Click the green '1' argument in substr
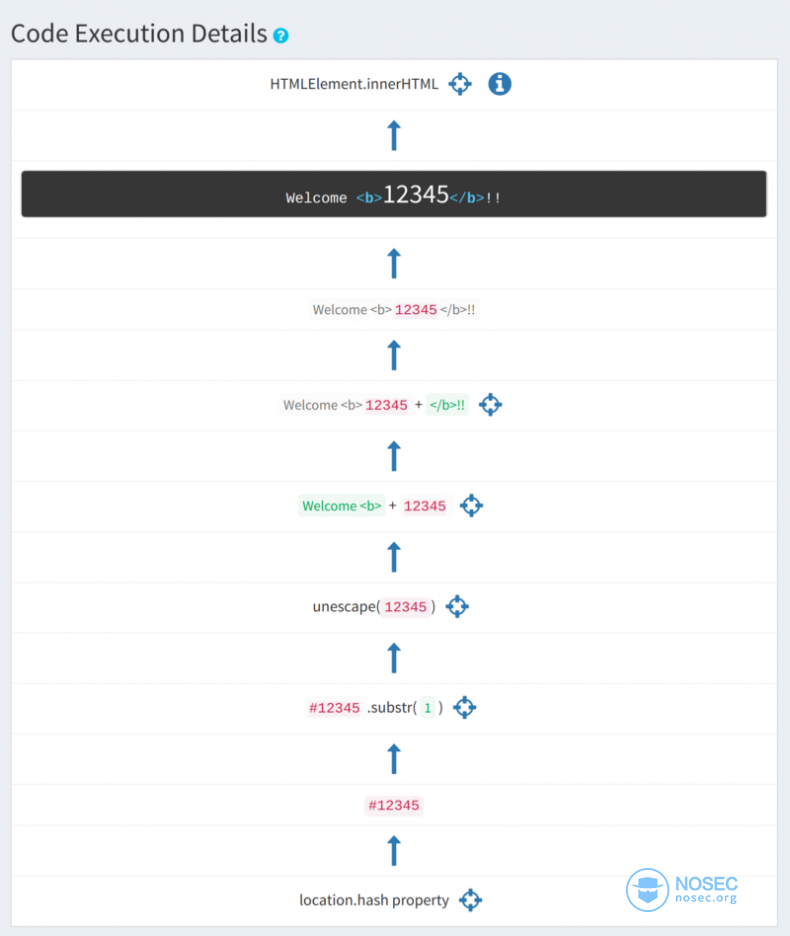Viewport: 790px width, 936px height. coord(427,708)
